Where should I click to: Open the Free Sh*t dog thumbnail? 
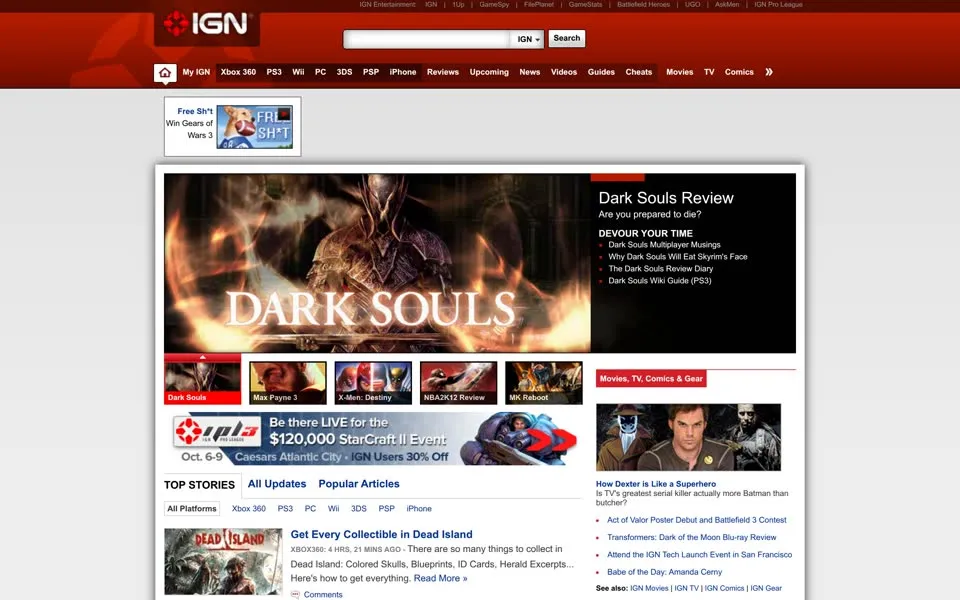coord(255,127)
